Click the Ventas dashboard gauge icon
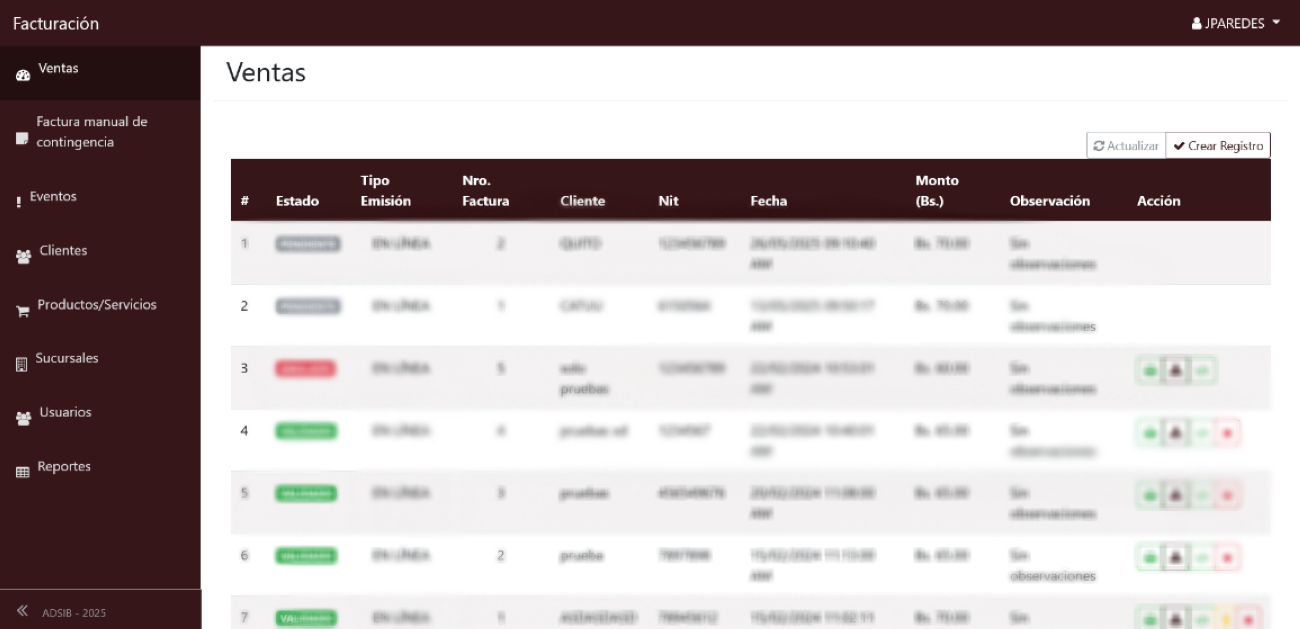This screenshot has width=1300, height=629. (x=23, y=75)
